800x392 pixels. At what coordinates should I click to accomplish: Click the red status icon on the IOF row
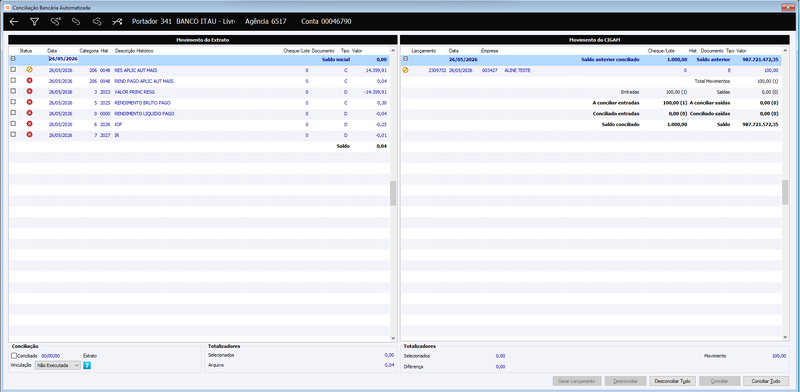pyautogui.click(x=29, y=124)
